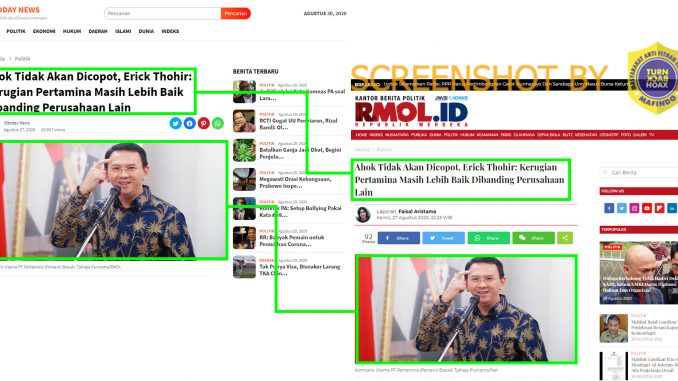Viewport: 678px width, 381px height.
Task: Click author avatar beside Faisal Aristama
Action: tap(363, 214)
